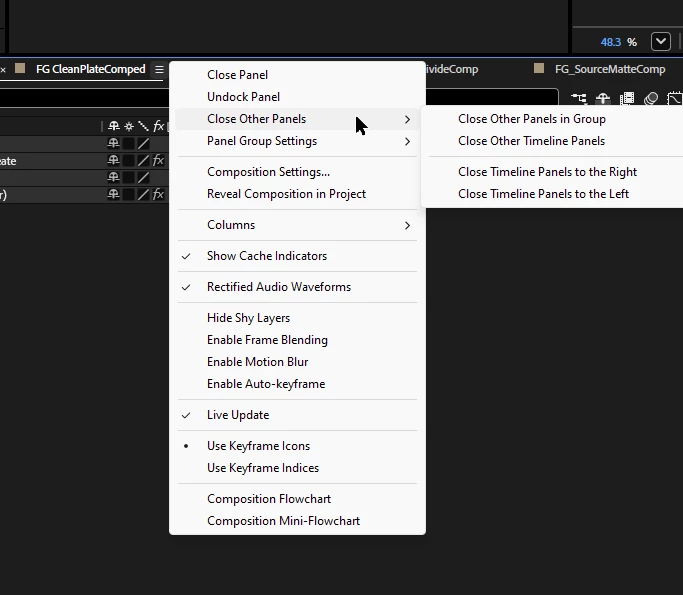Click Undock Panel menu item

297,97
